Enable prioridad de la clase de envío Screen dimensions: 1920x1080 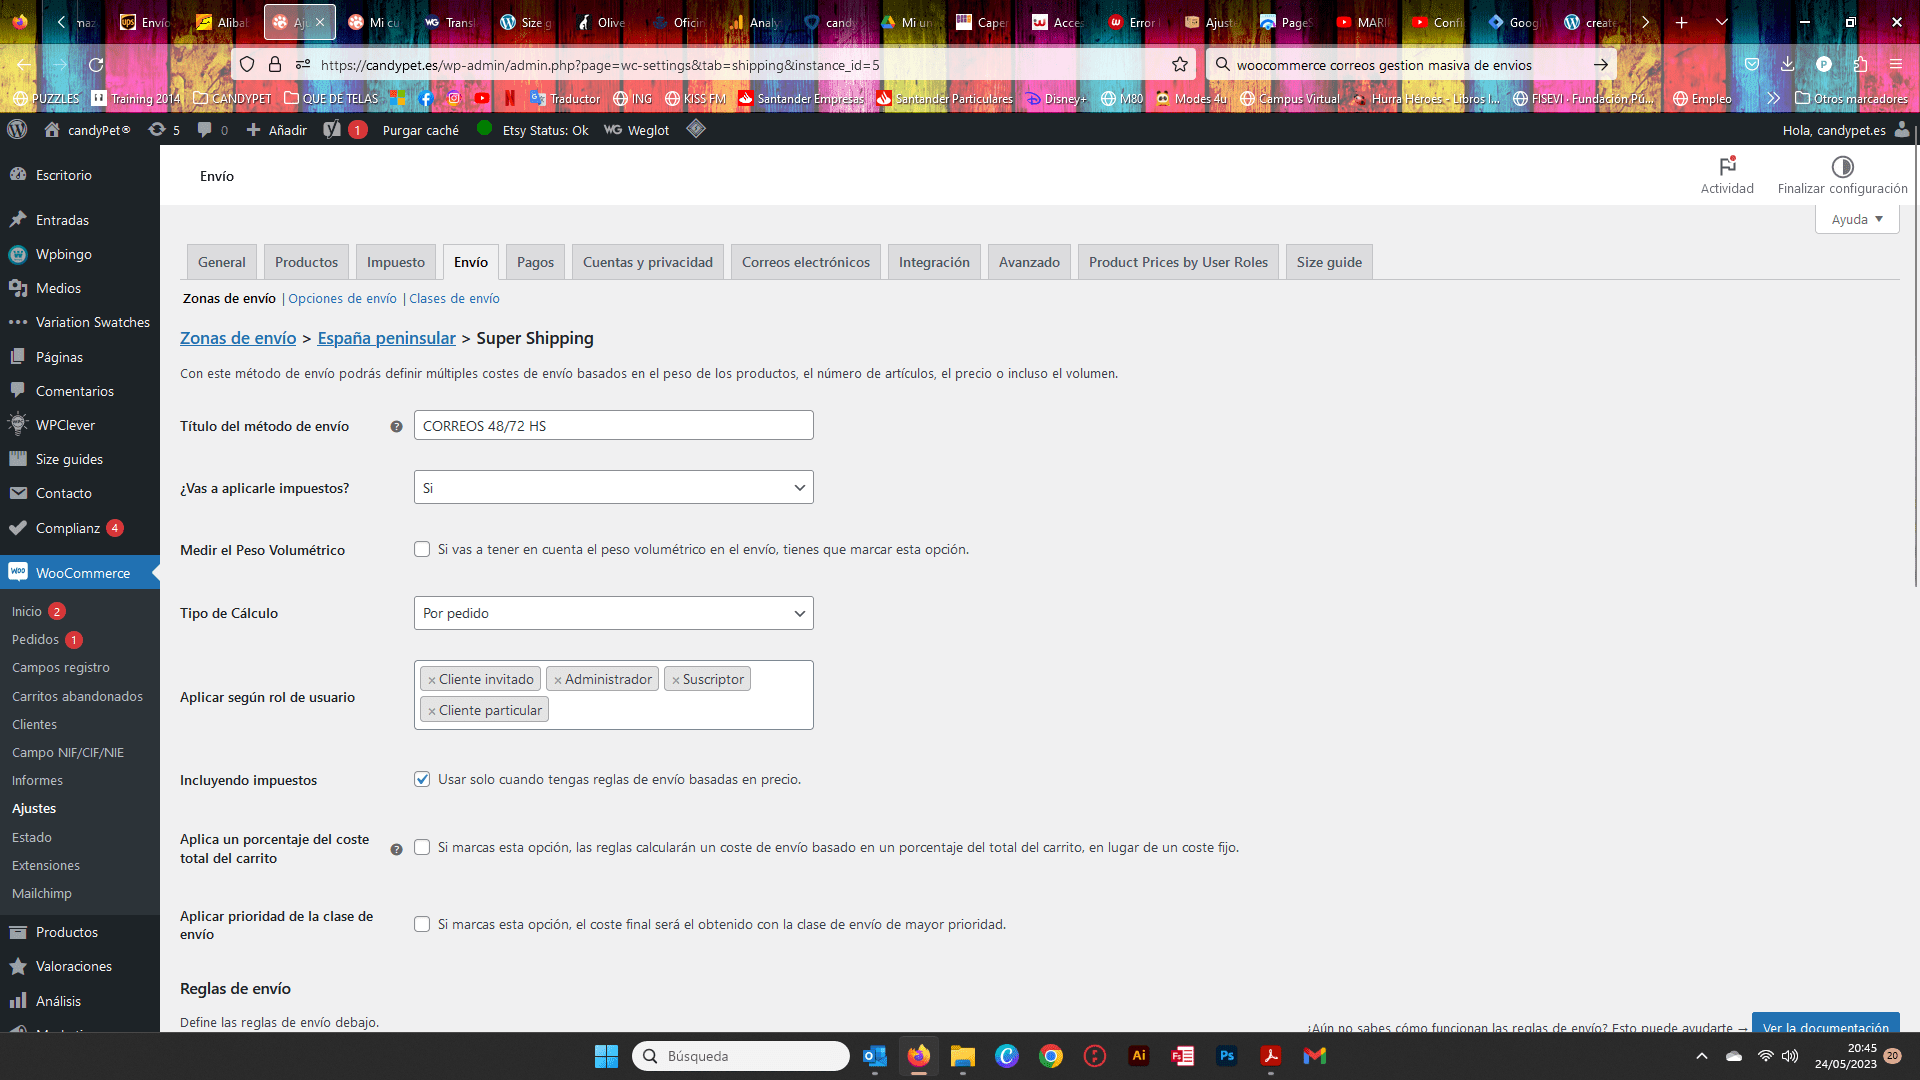422,924
